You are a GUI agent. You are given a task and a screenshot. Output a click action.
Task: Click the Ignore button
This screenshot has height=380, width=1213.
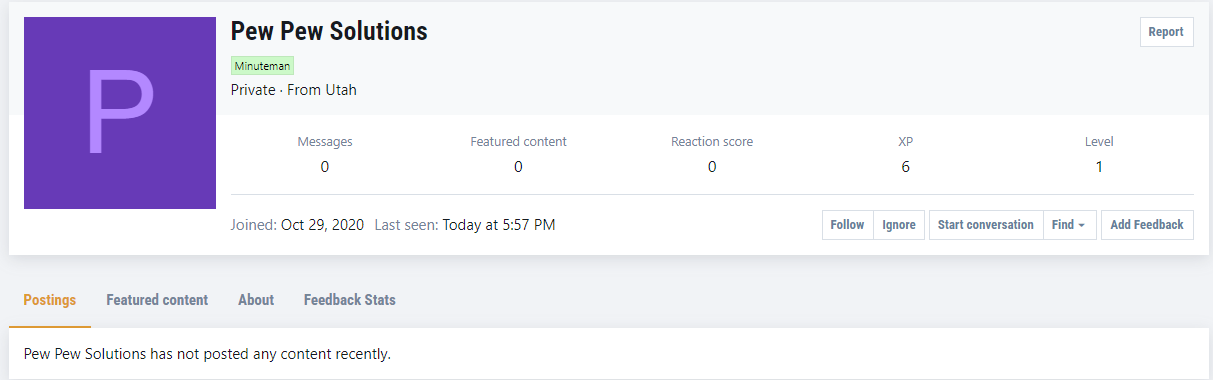[899, 225]
